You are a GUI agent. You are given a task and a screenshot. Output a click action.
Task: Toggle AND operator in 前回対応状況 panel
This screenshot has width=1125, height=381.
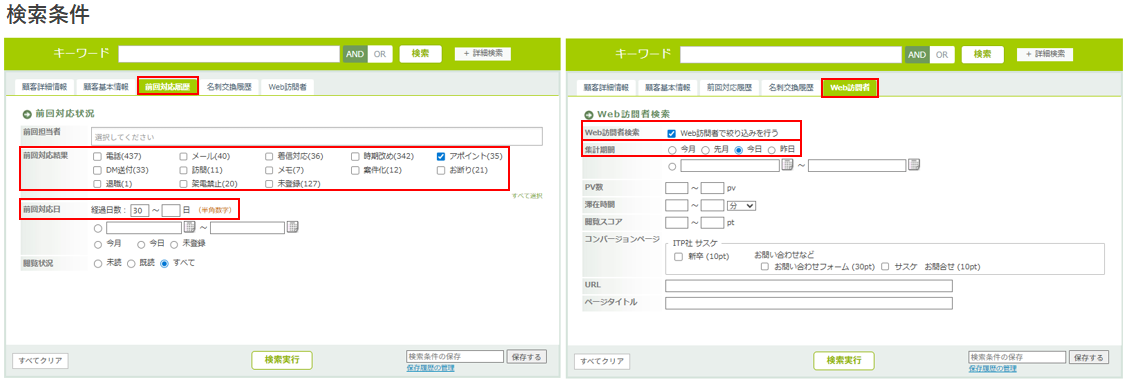point(355,54)
